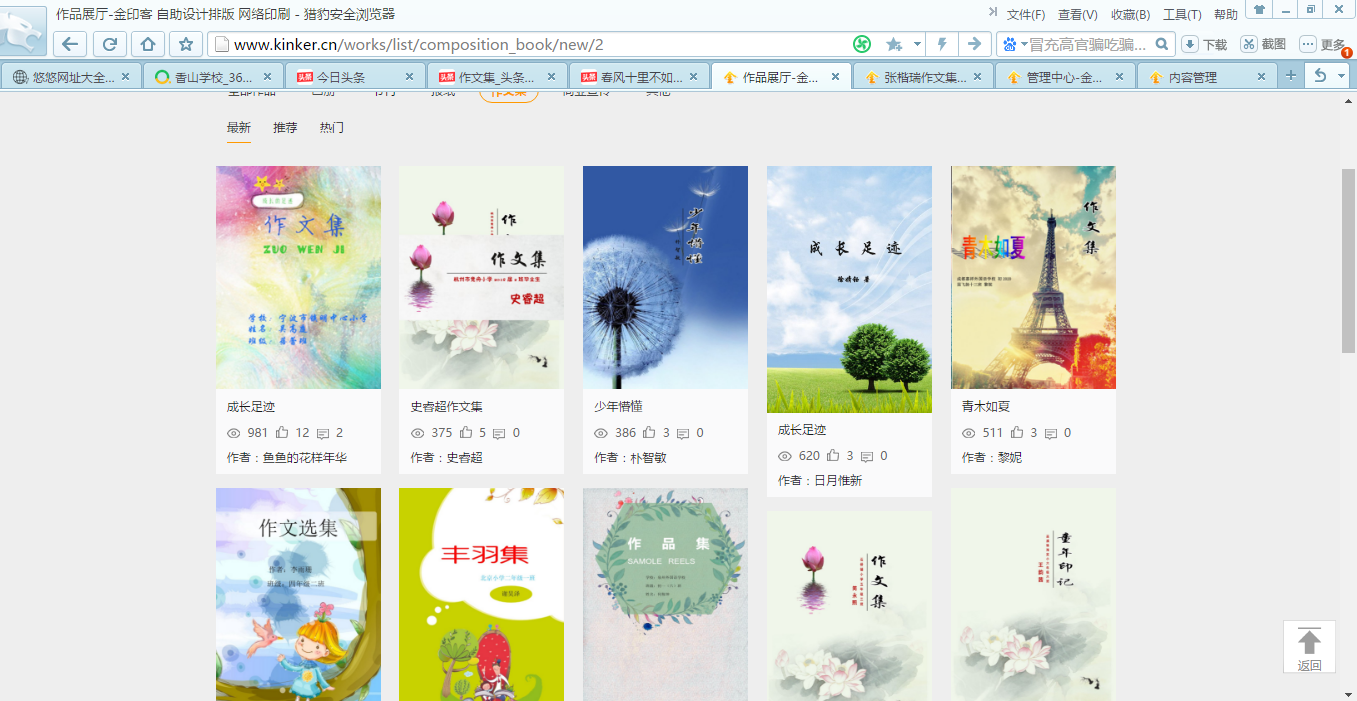This screenshot has width=1357, height=701.
Task: Reload the page with the refresh icon
Action: [x=109, y=44]
